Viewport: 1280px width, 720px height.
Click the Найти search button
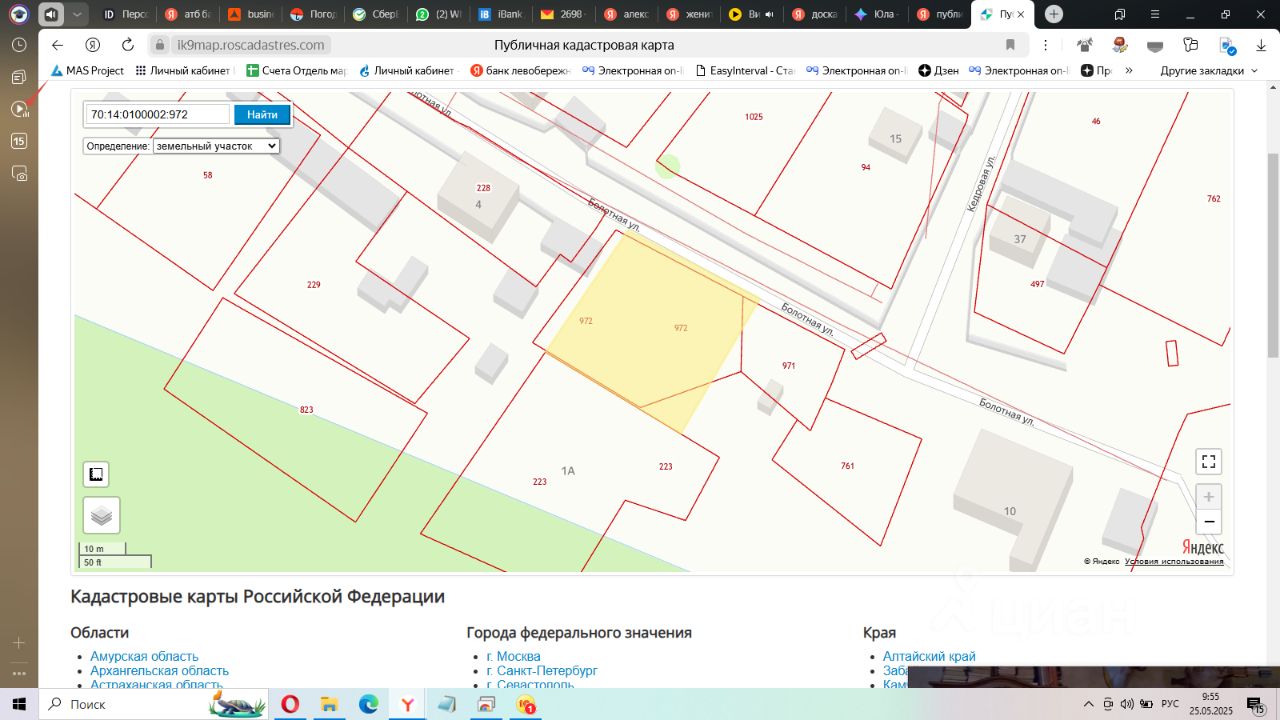point(262,115)
